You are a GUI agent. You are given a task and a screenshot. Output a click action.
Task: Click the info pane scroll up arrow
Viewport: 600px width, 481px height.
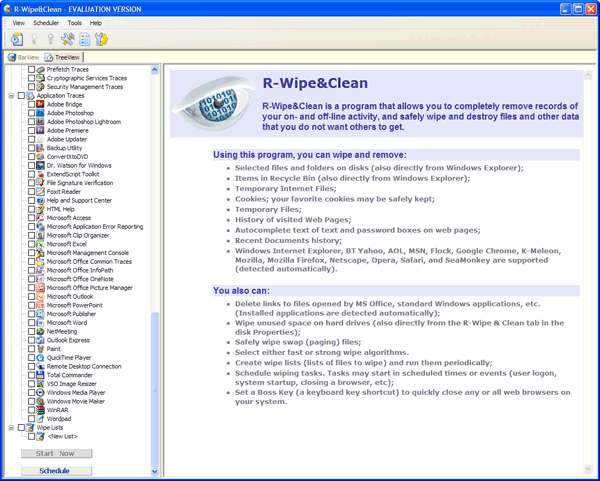click(x=588, y=75)
